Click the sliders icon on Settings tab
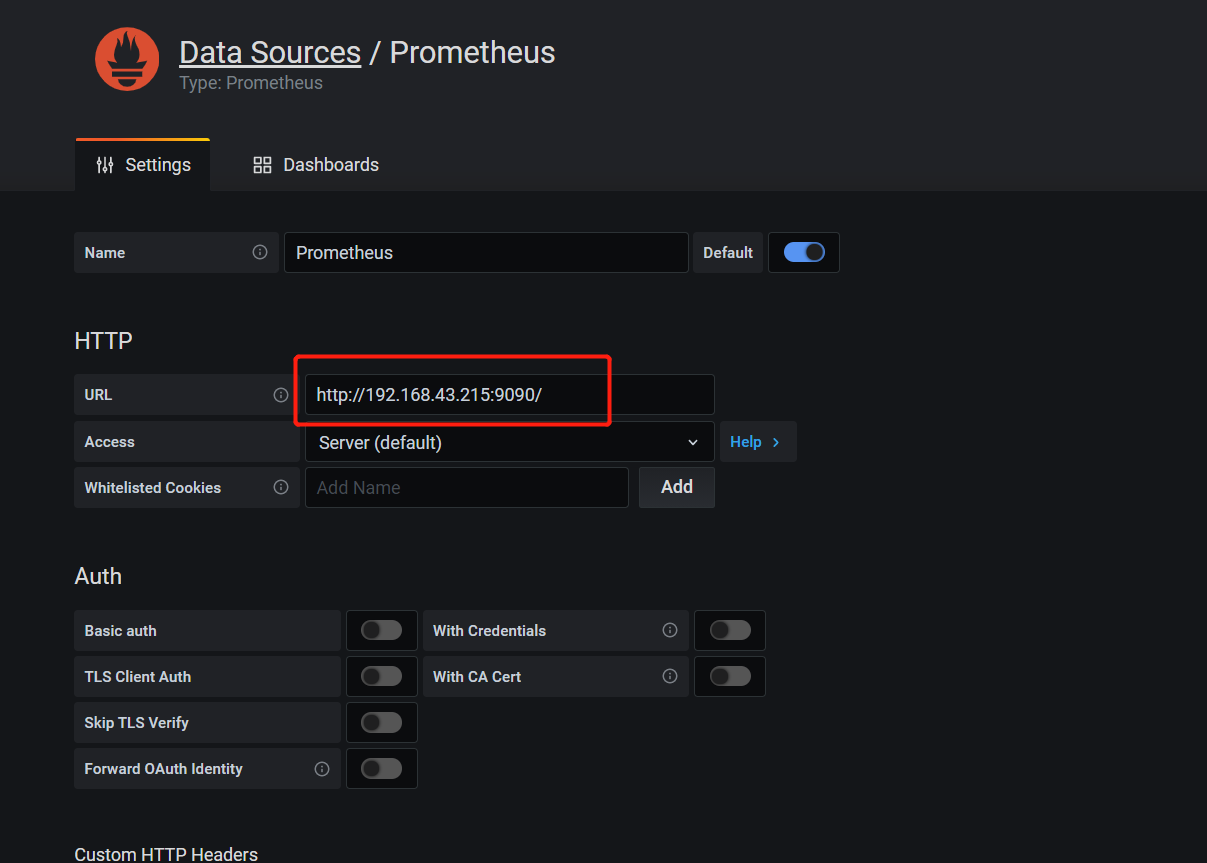 (x=105, y=165)
